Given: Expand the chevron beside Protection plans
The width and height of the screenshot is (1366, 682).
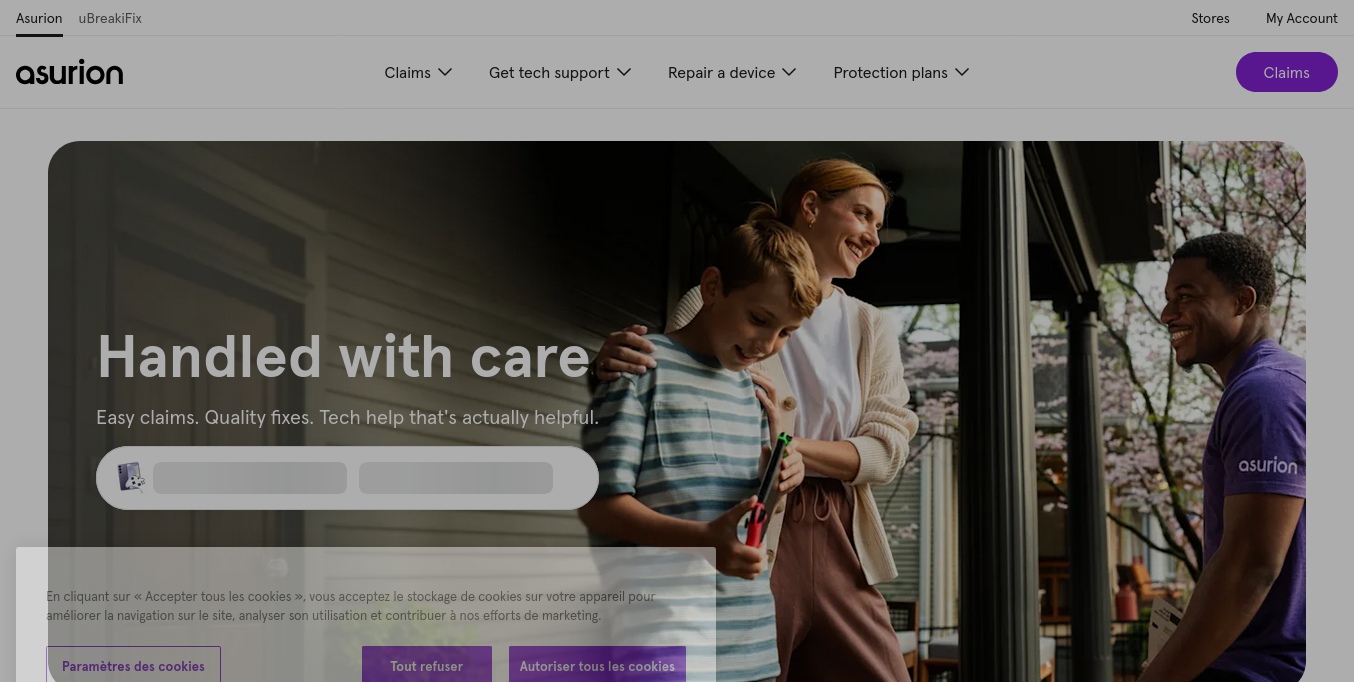Looking at the screenshot, I should coord(962,72).
